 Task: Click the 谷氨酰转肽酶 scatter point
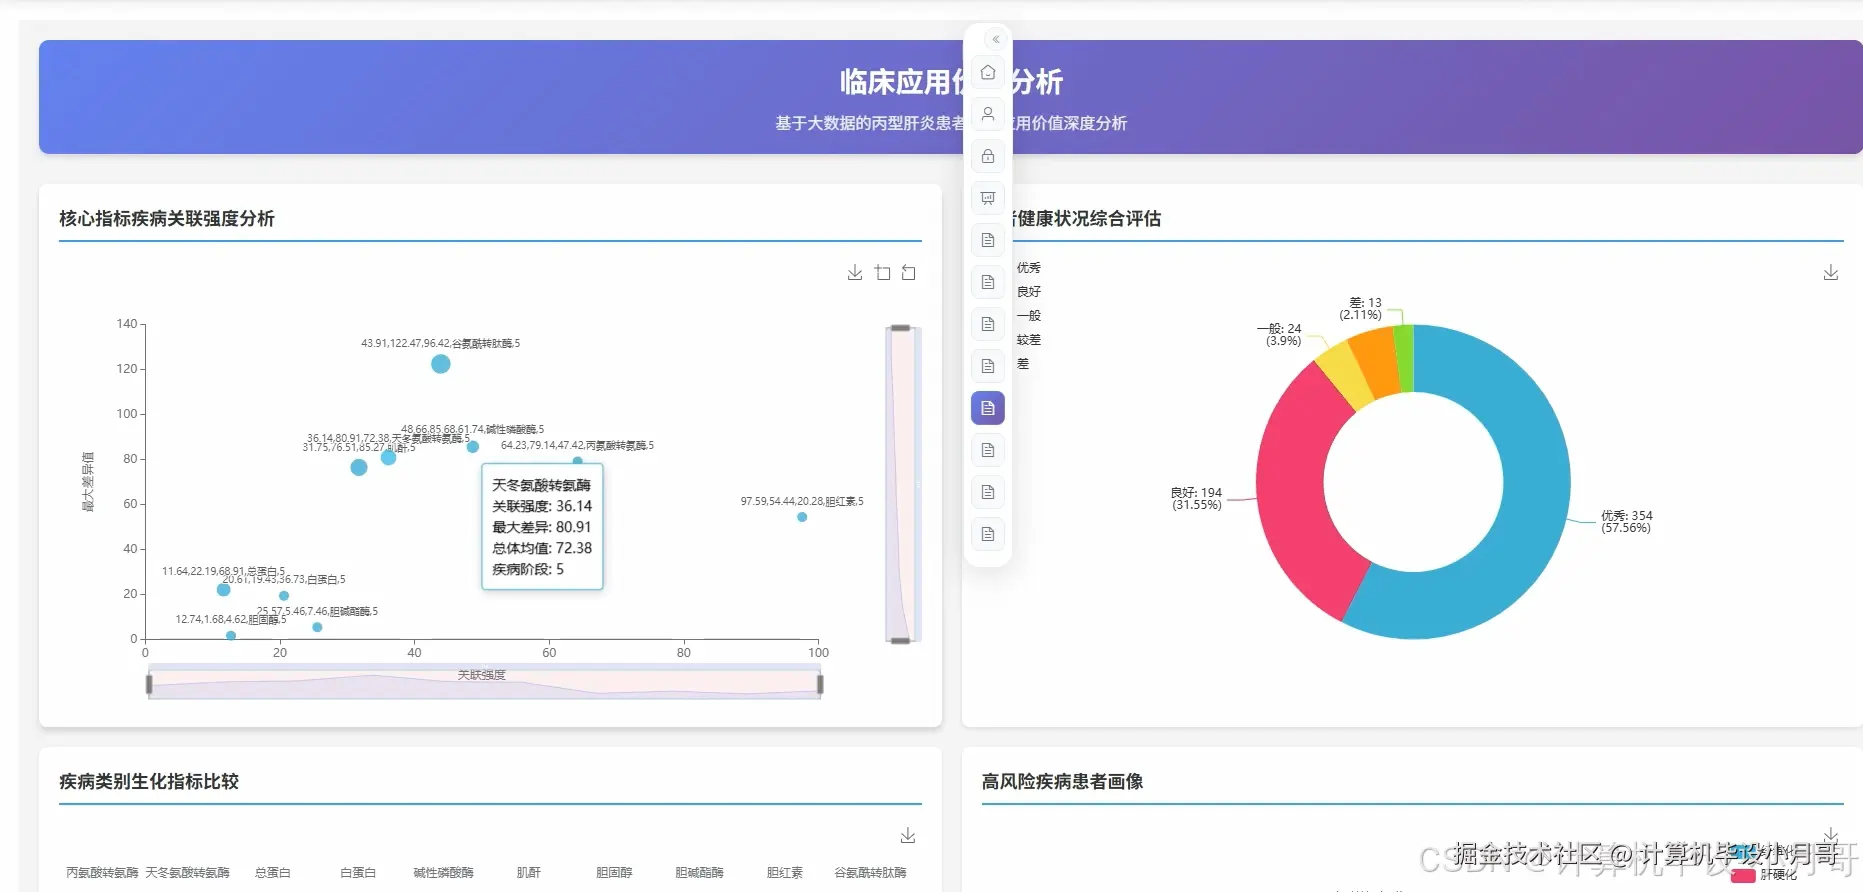(440, 364)
